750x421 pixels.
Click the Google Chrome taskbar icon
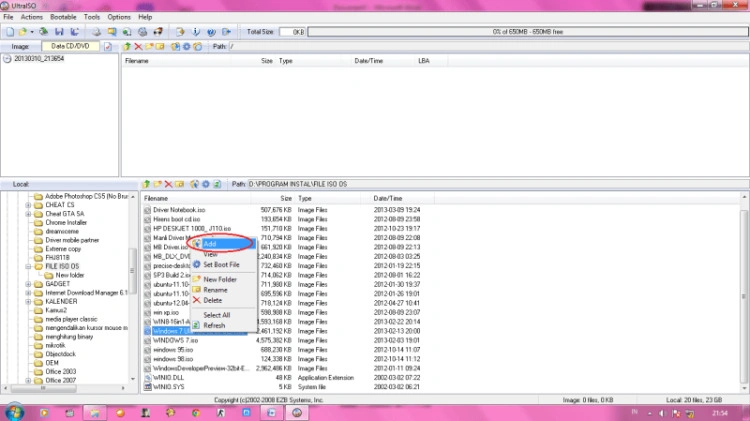point(196,412)
